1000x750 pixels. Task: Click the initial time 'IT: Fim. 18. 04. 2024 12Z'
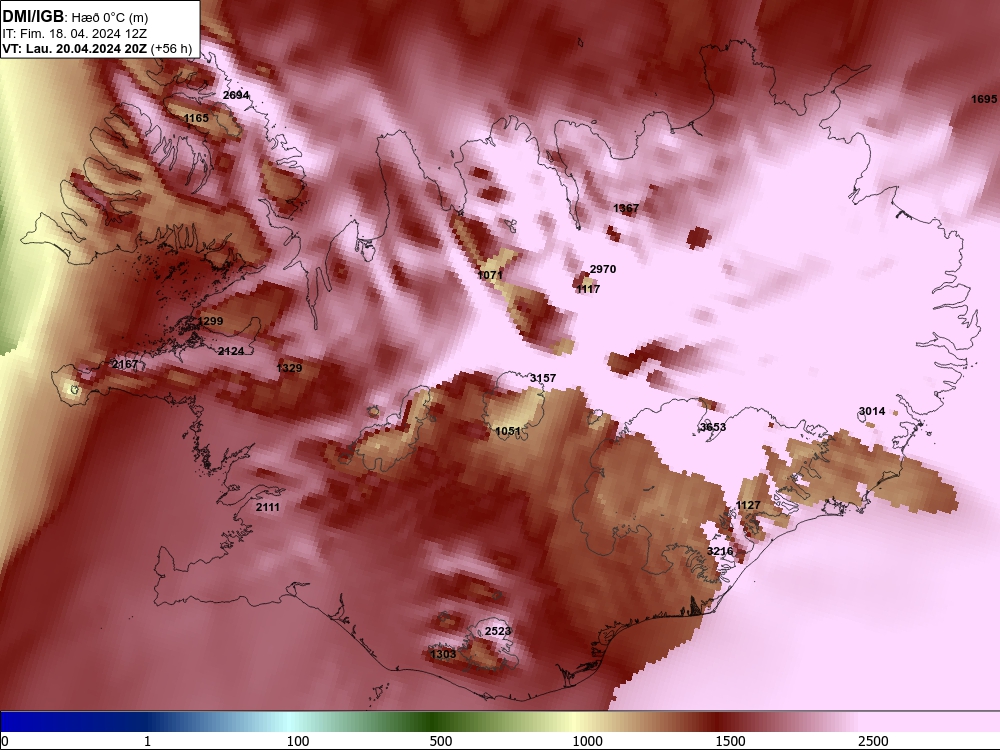74,33
